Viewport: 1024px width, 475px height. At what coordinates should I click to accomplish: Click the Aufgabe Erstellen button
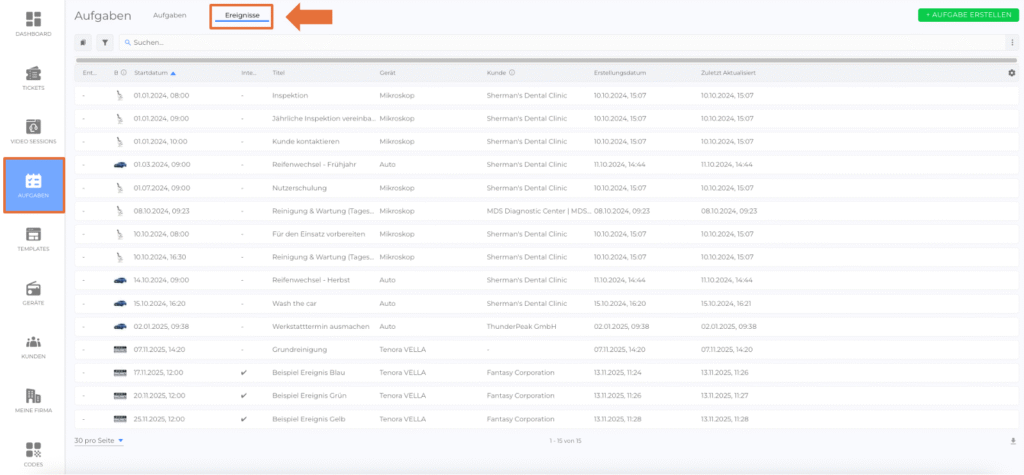964,15
